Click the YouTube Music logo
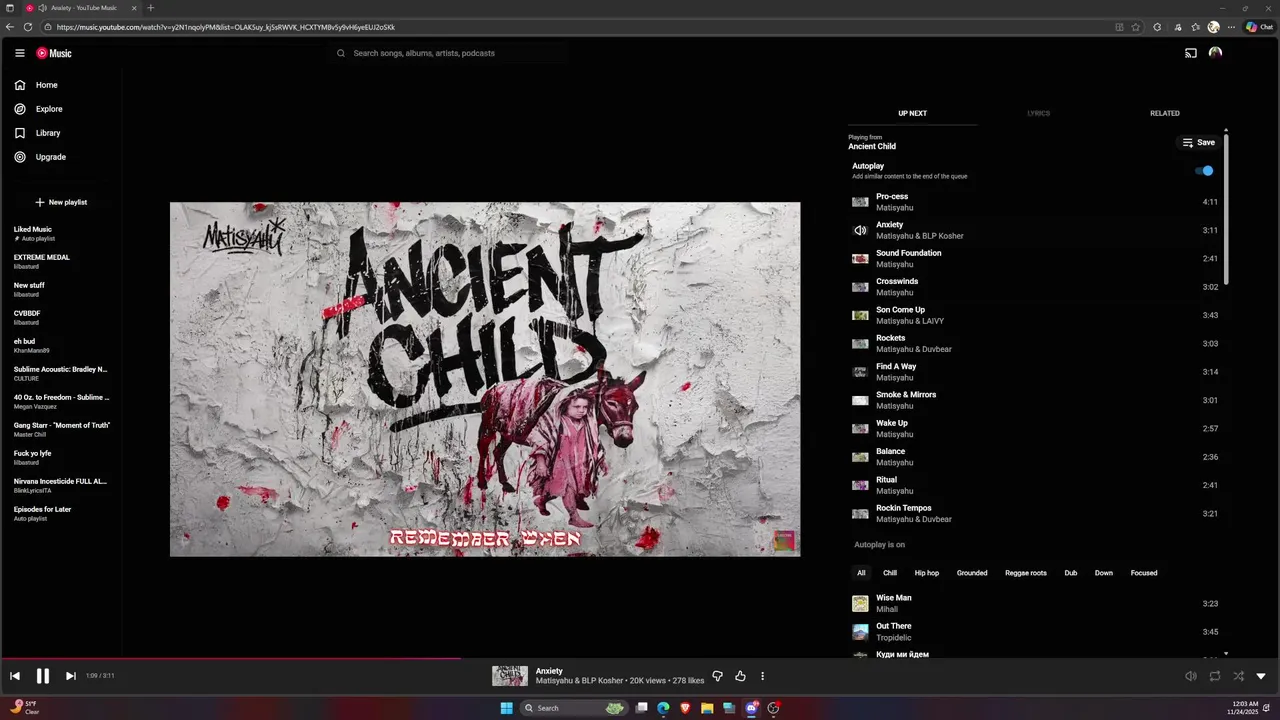The width and height of the screenshot is (1280, 720). pos(54,53)
